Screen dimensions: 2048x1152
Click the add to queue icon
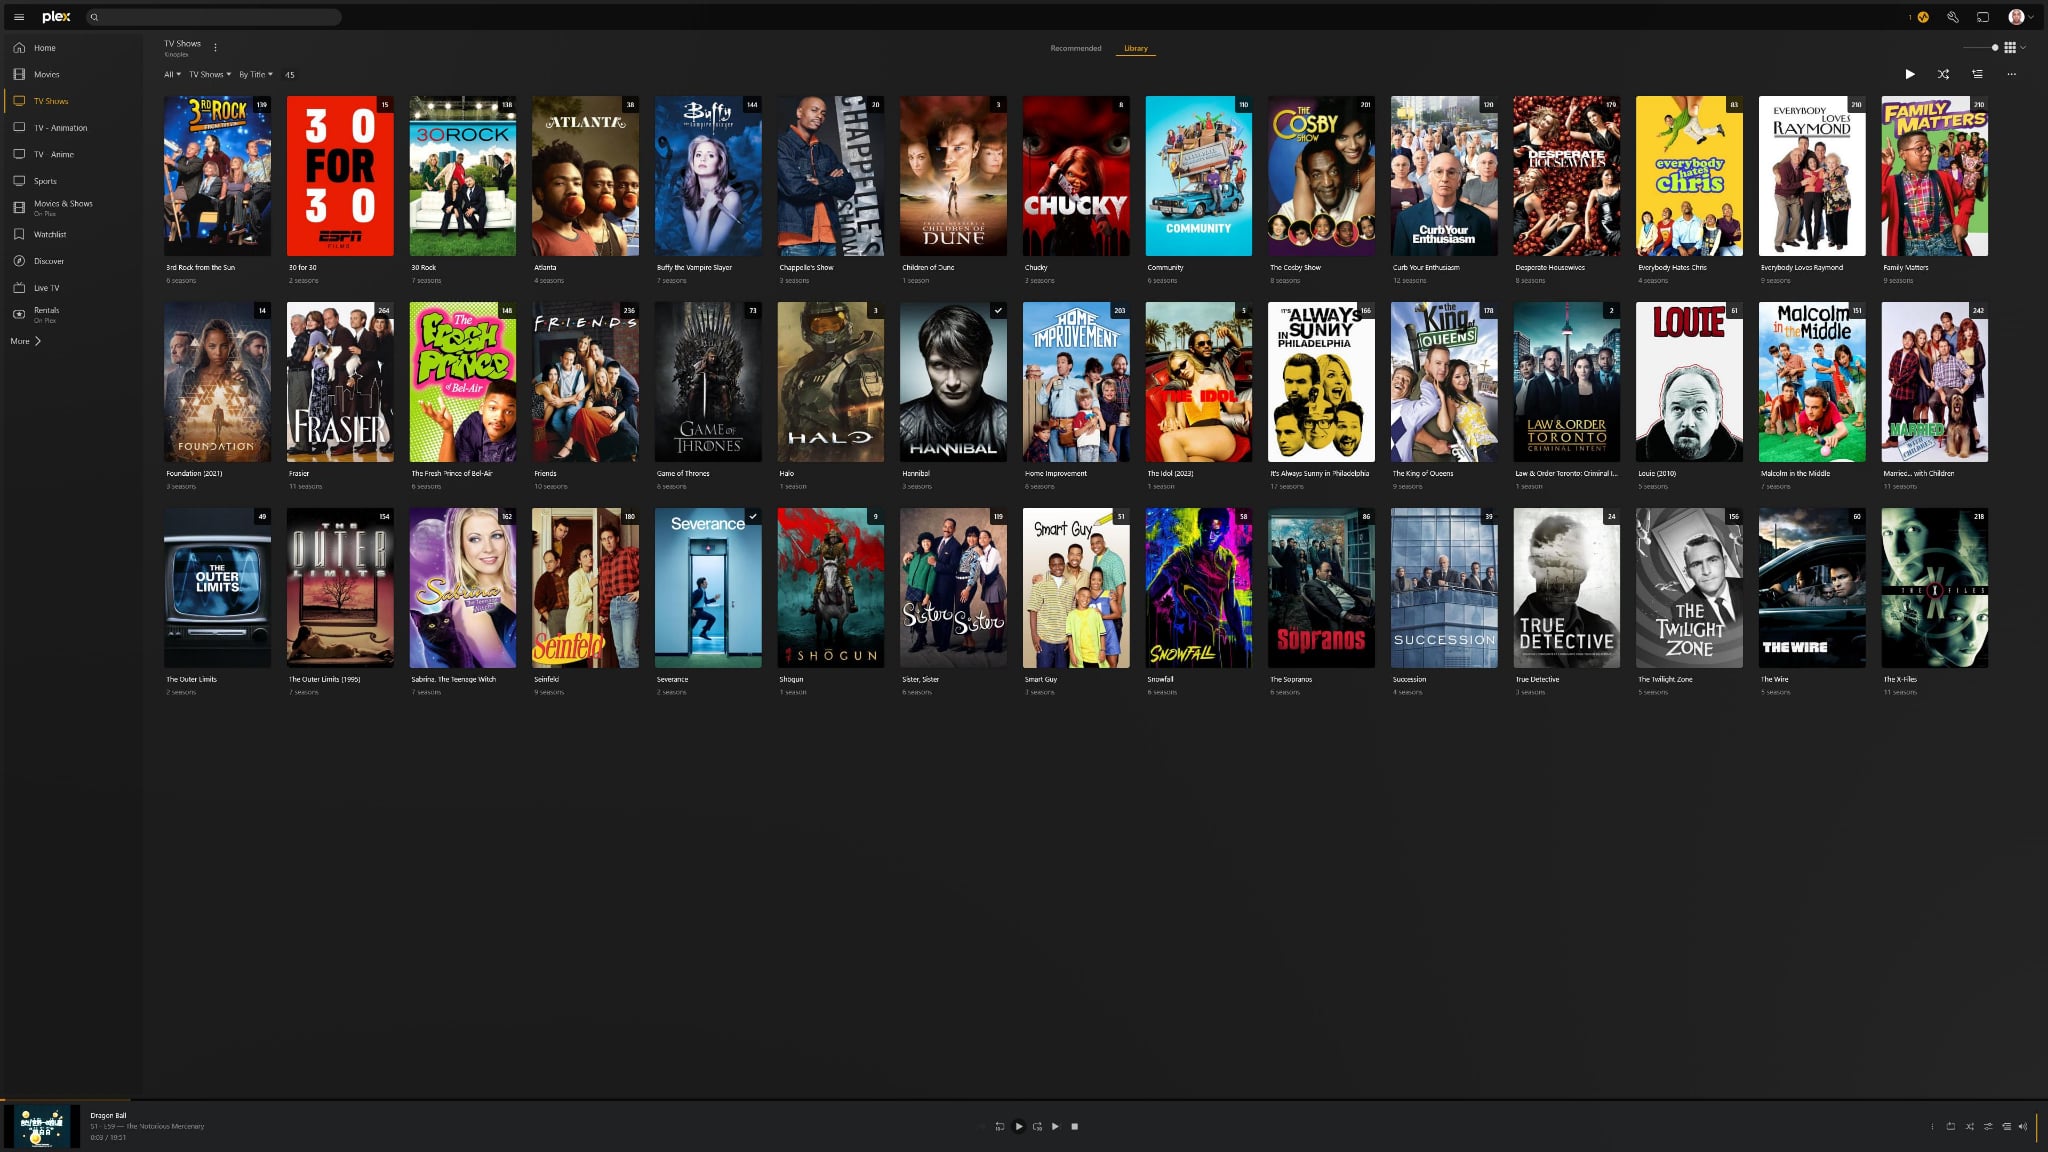[1977, 74]
